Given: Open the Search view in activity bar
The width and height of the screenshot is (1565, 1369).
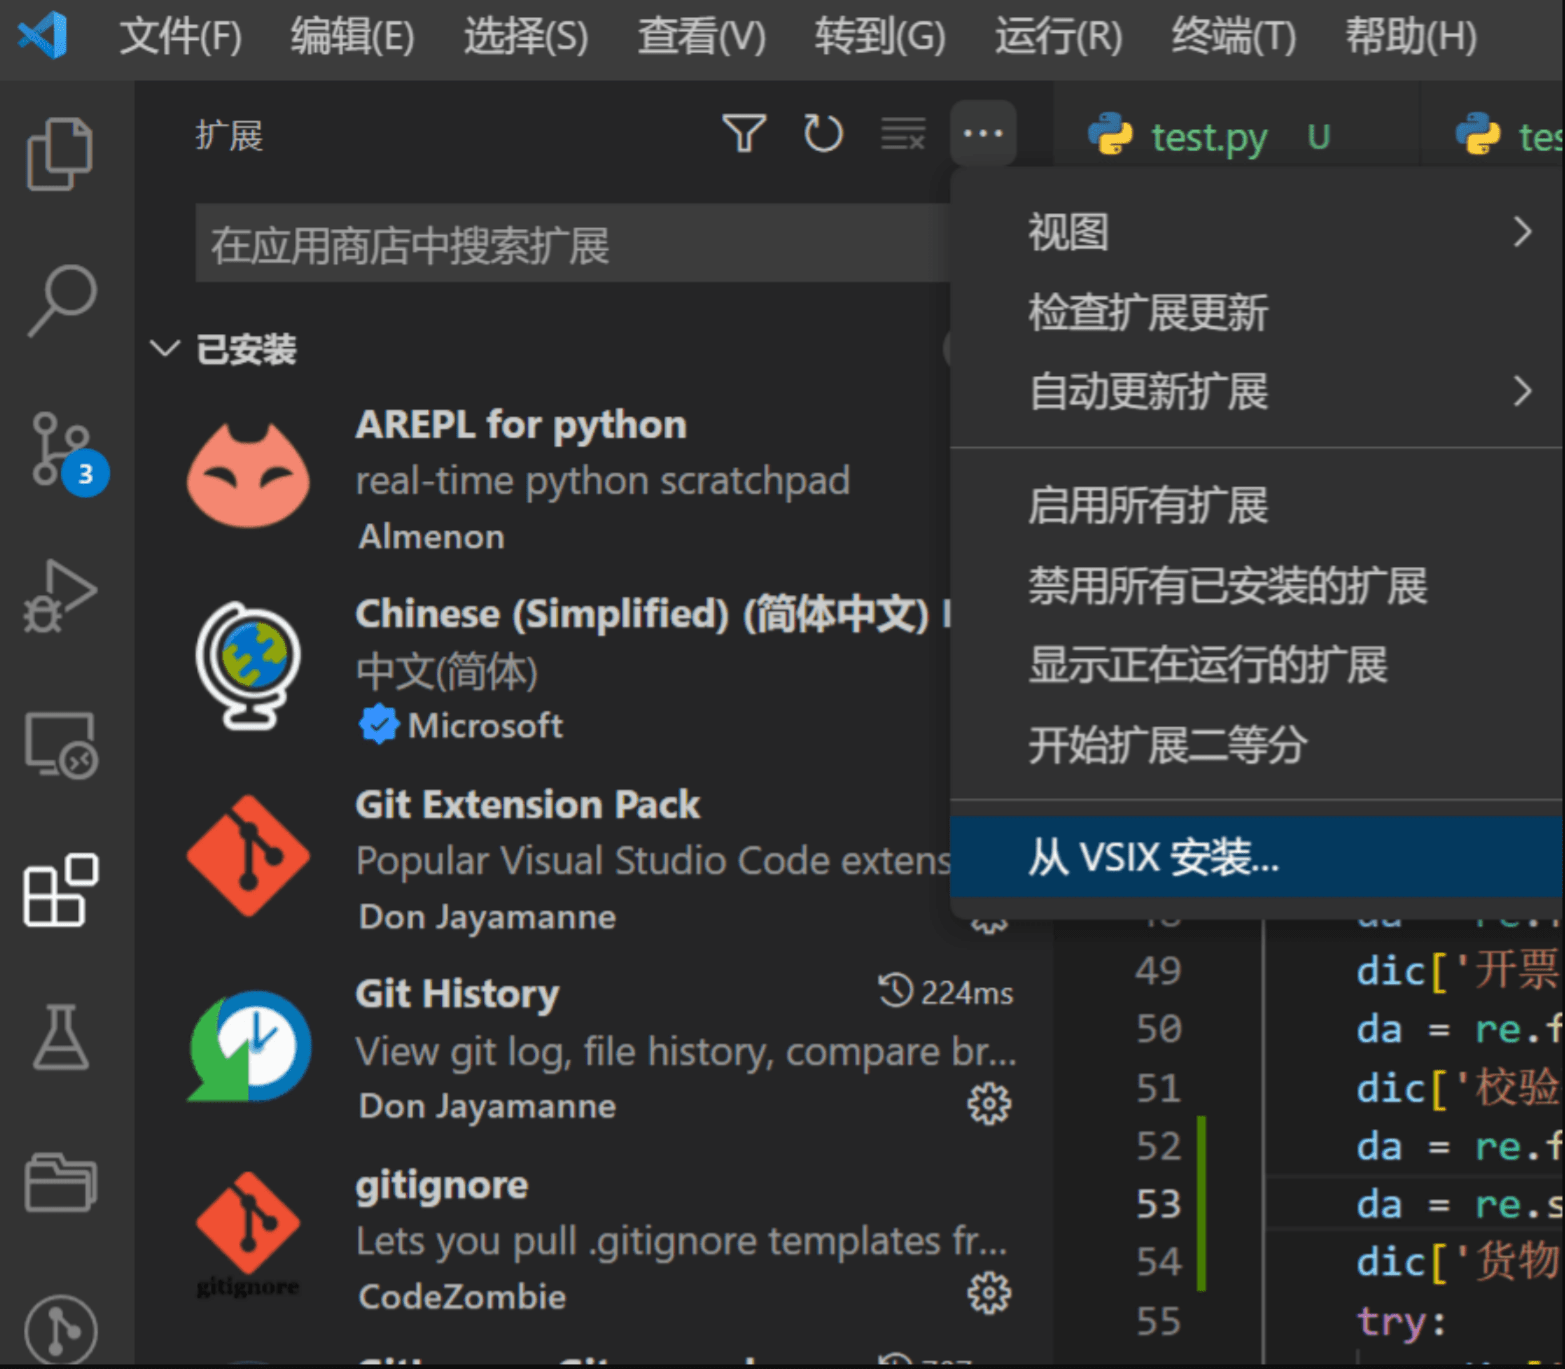Looking at the screenshot, I should point(60,300).
